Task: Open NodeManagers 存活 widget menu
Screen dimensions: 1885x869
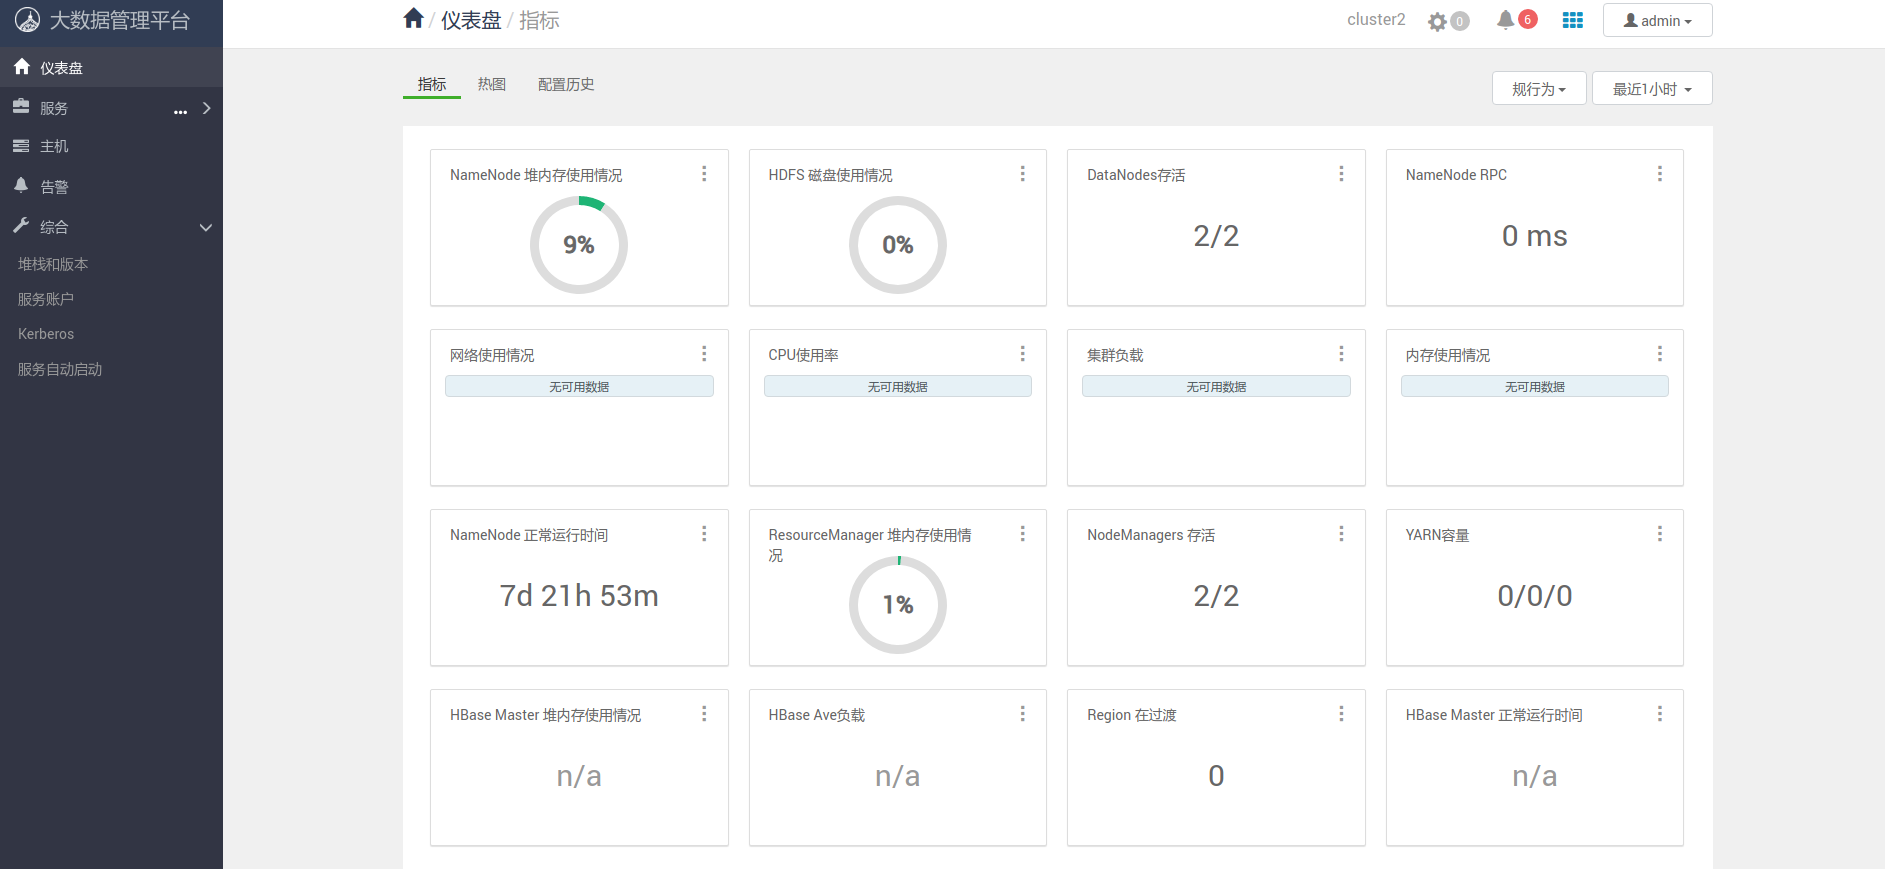Action: pyautogui.click(x=1341, y=534)
